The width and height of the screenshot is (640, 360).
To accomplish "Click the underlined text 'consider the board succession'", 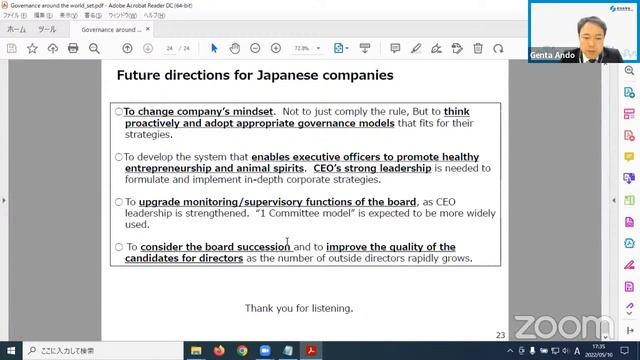I will (x=215, y=247).
